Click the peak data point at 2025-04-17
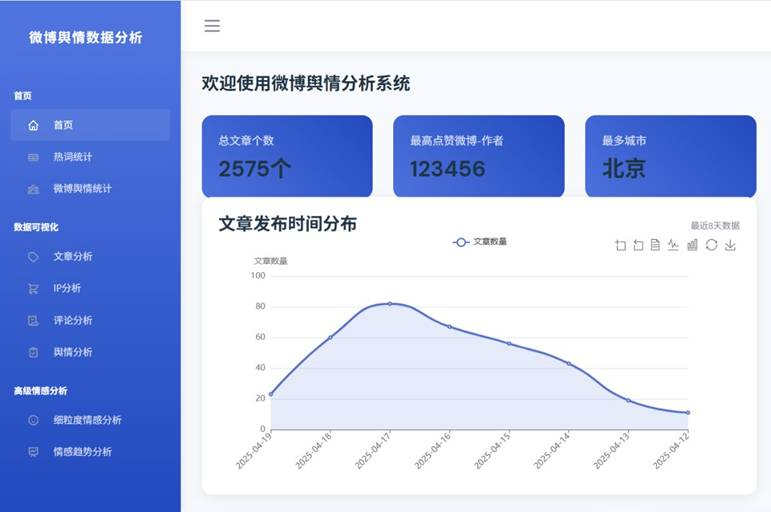The width and height of the screenshot is (771, 512). [x=390, y=304]
